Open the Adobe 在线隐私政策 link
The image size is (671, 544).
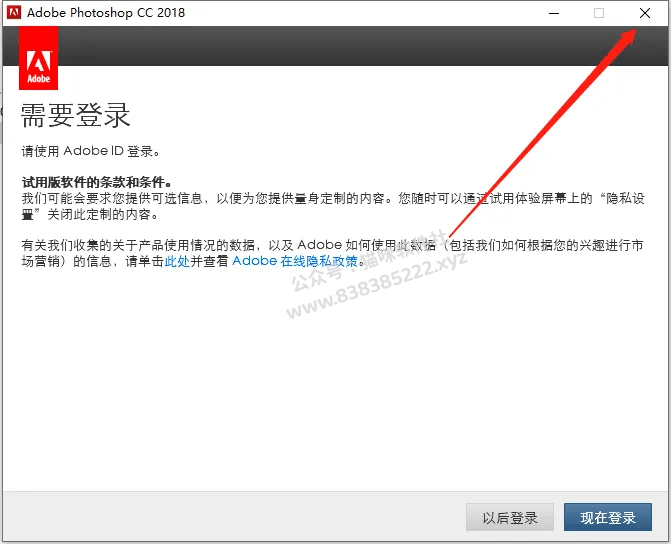295,261
